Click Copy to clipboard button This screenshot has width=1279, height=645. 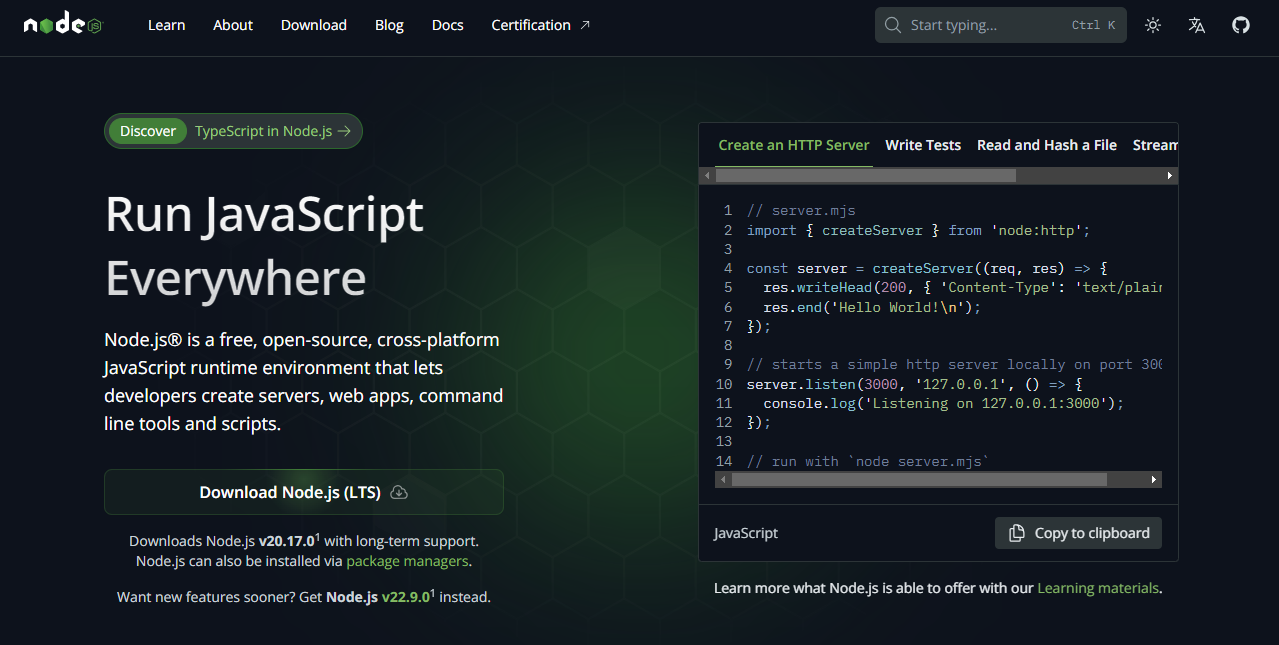pos(1078,533)
